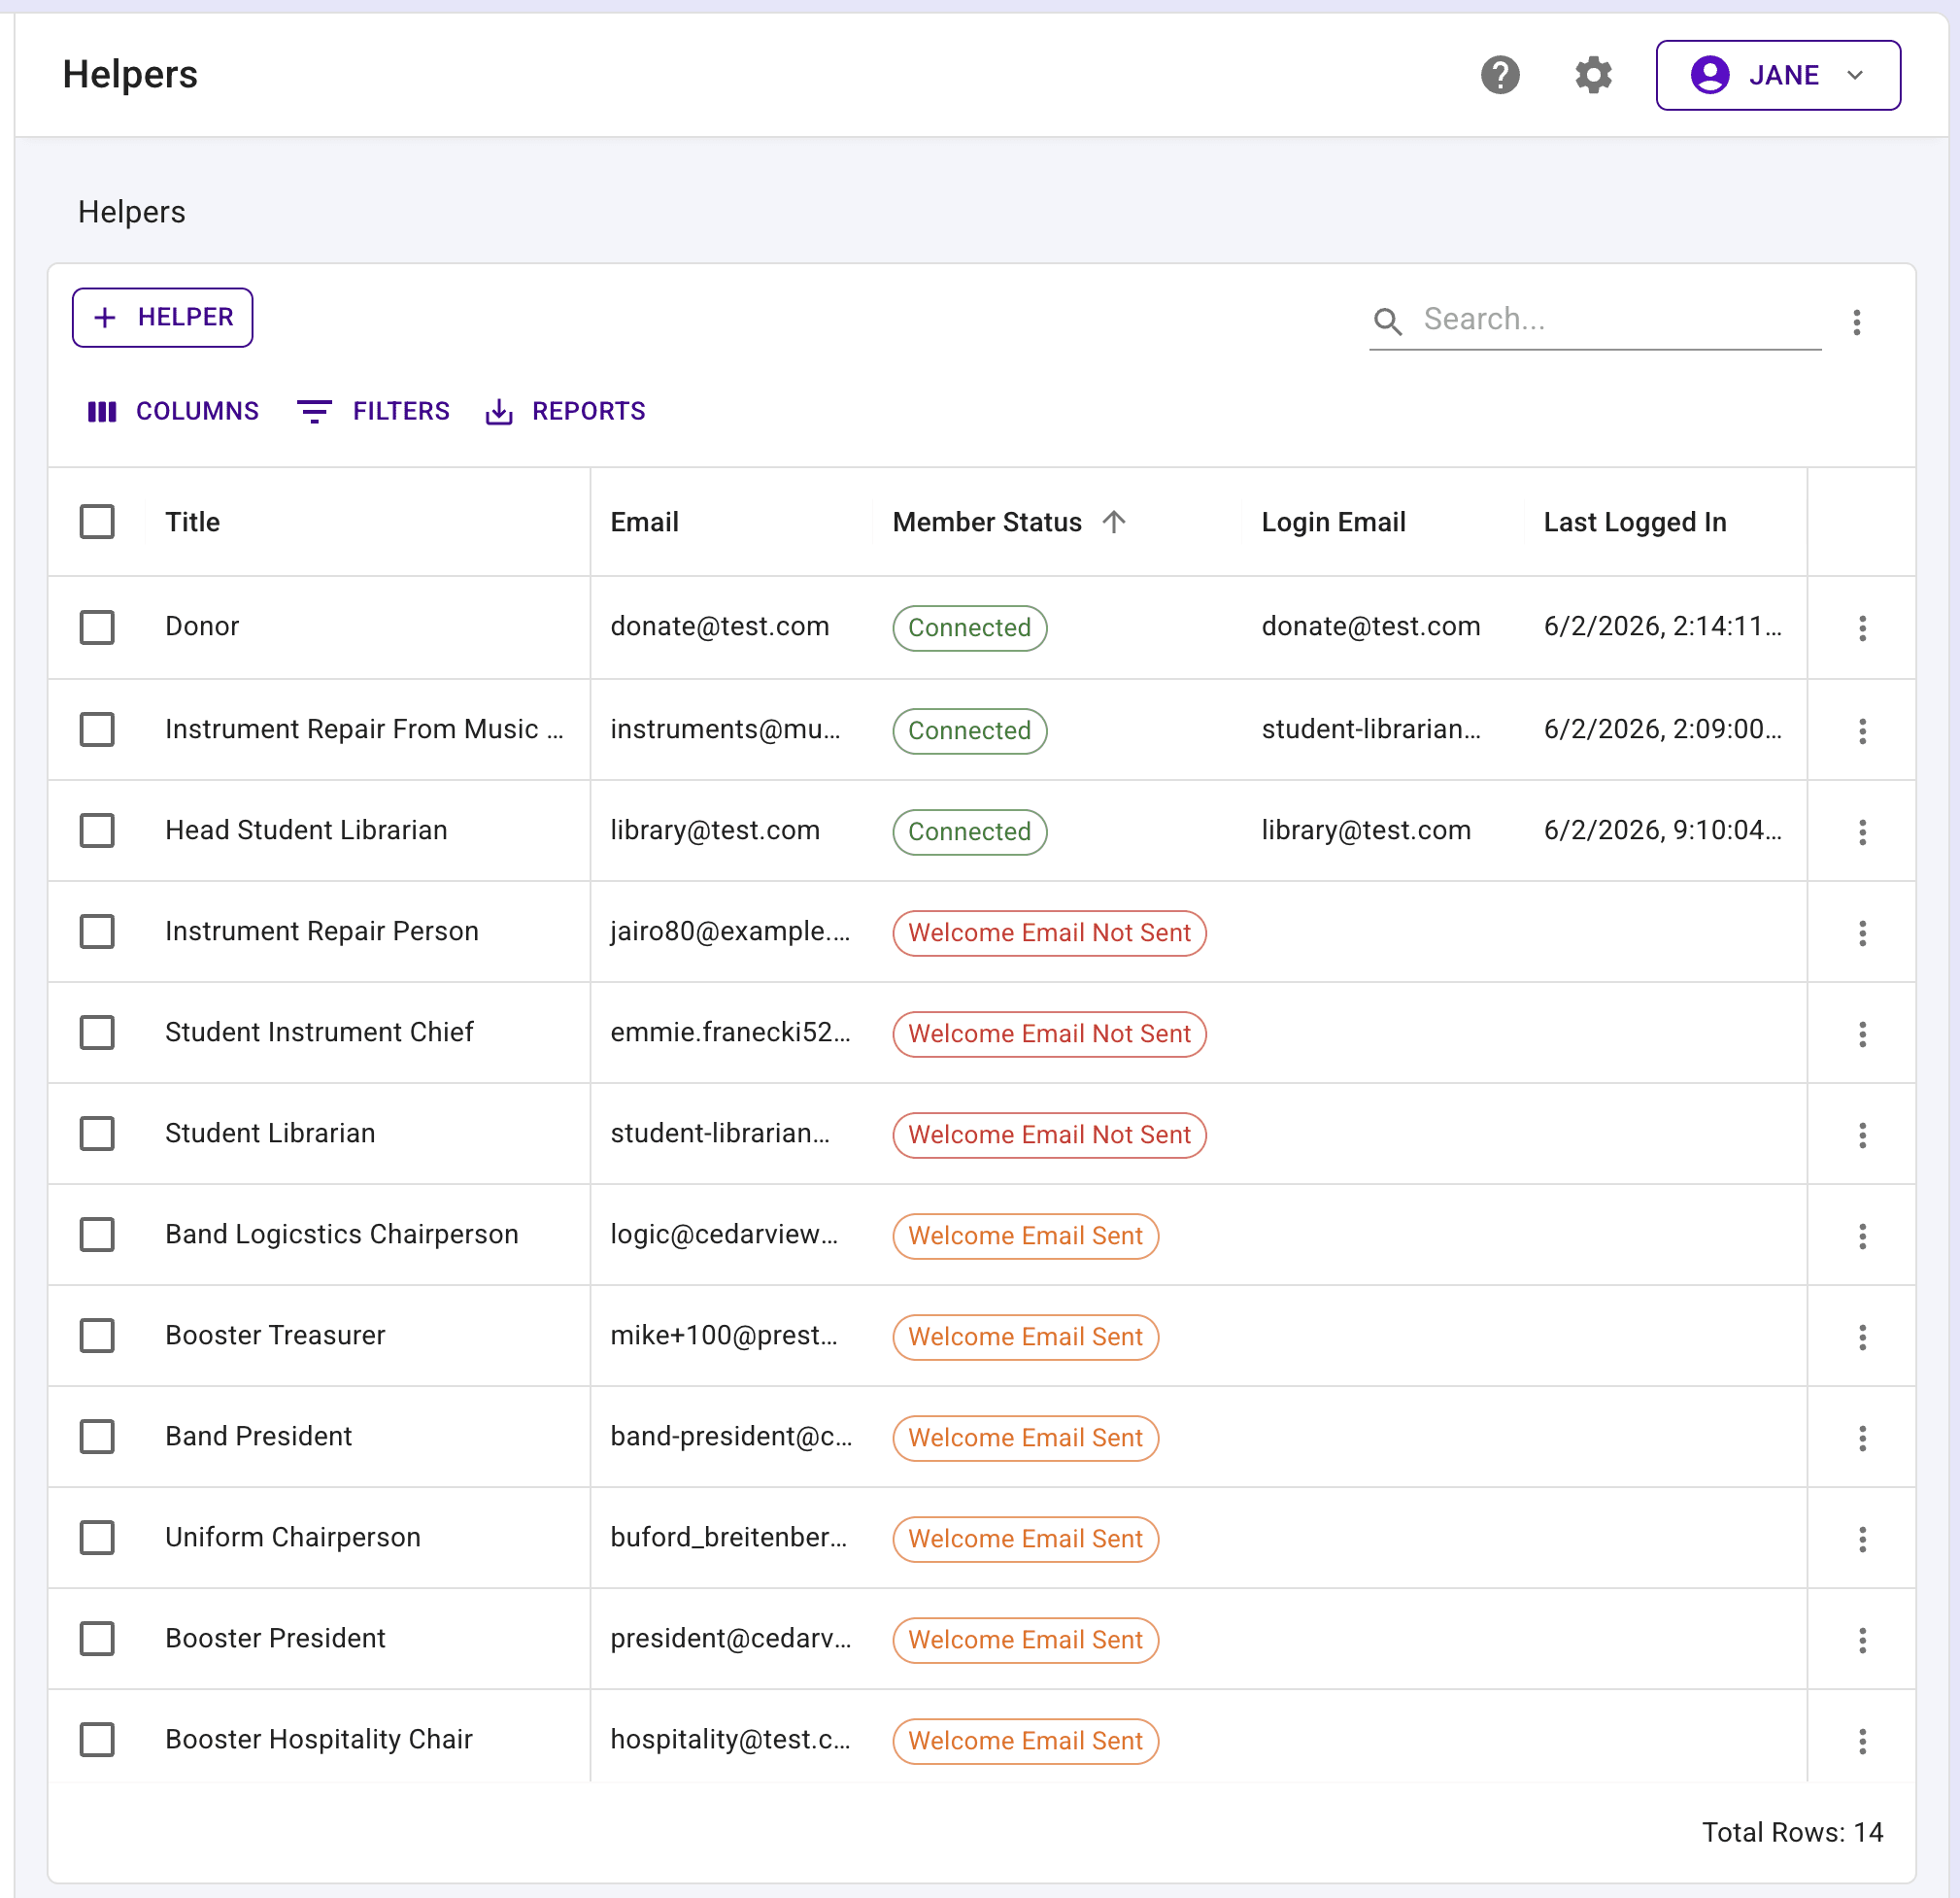Open table options kebab menu beside search
The image size is (1960, 1898).
tap(1856, 322)
